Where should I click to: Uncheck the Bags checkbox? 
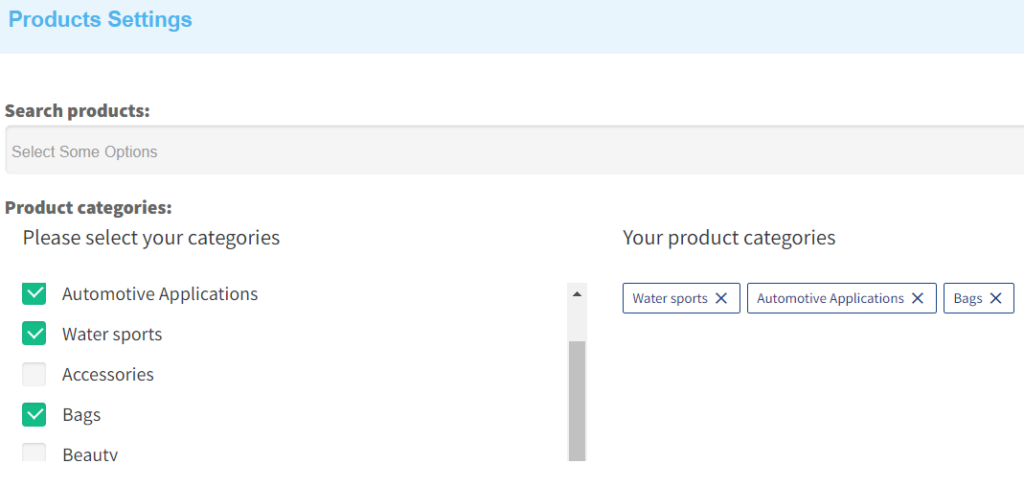(34, 415)
